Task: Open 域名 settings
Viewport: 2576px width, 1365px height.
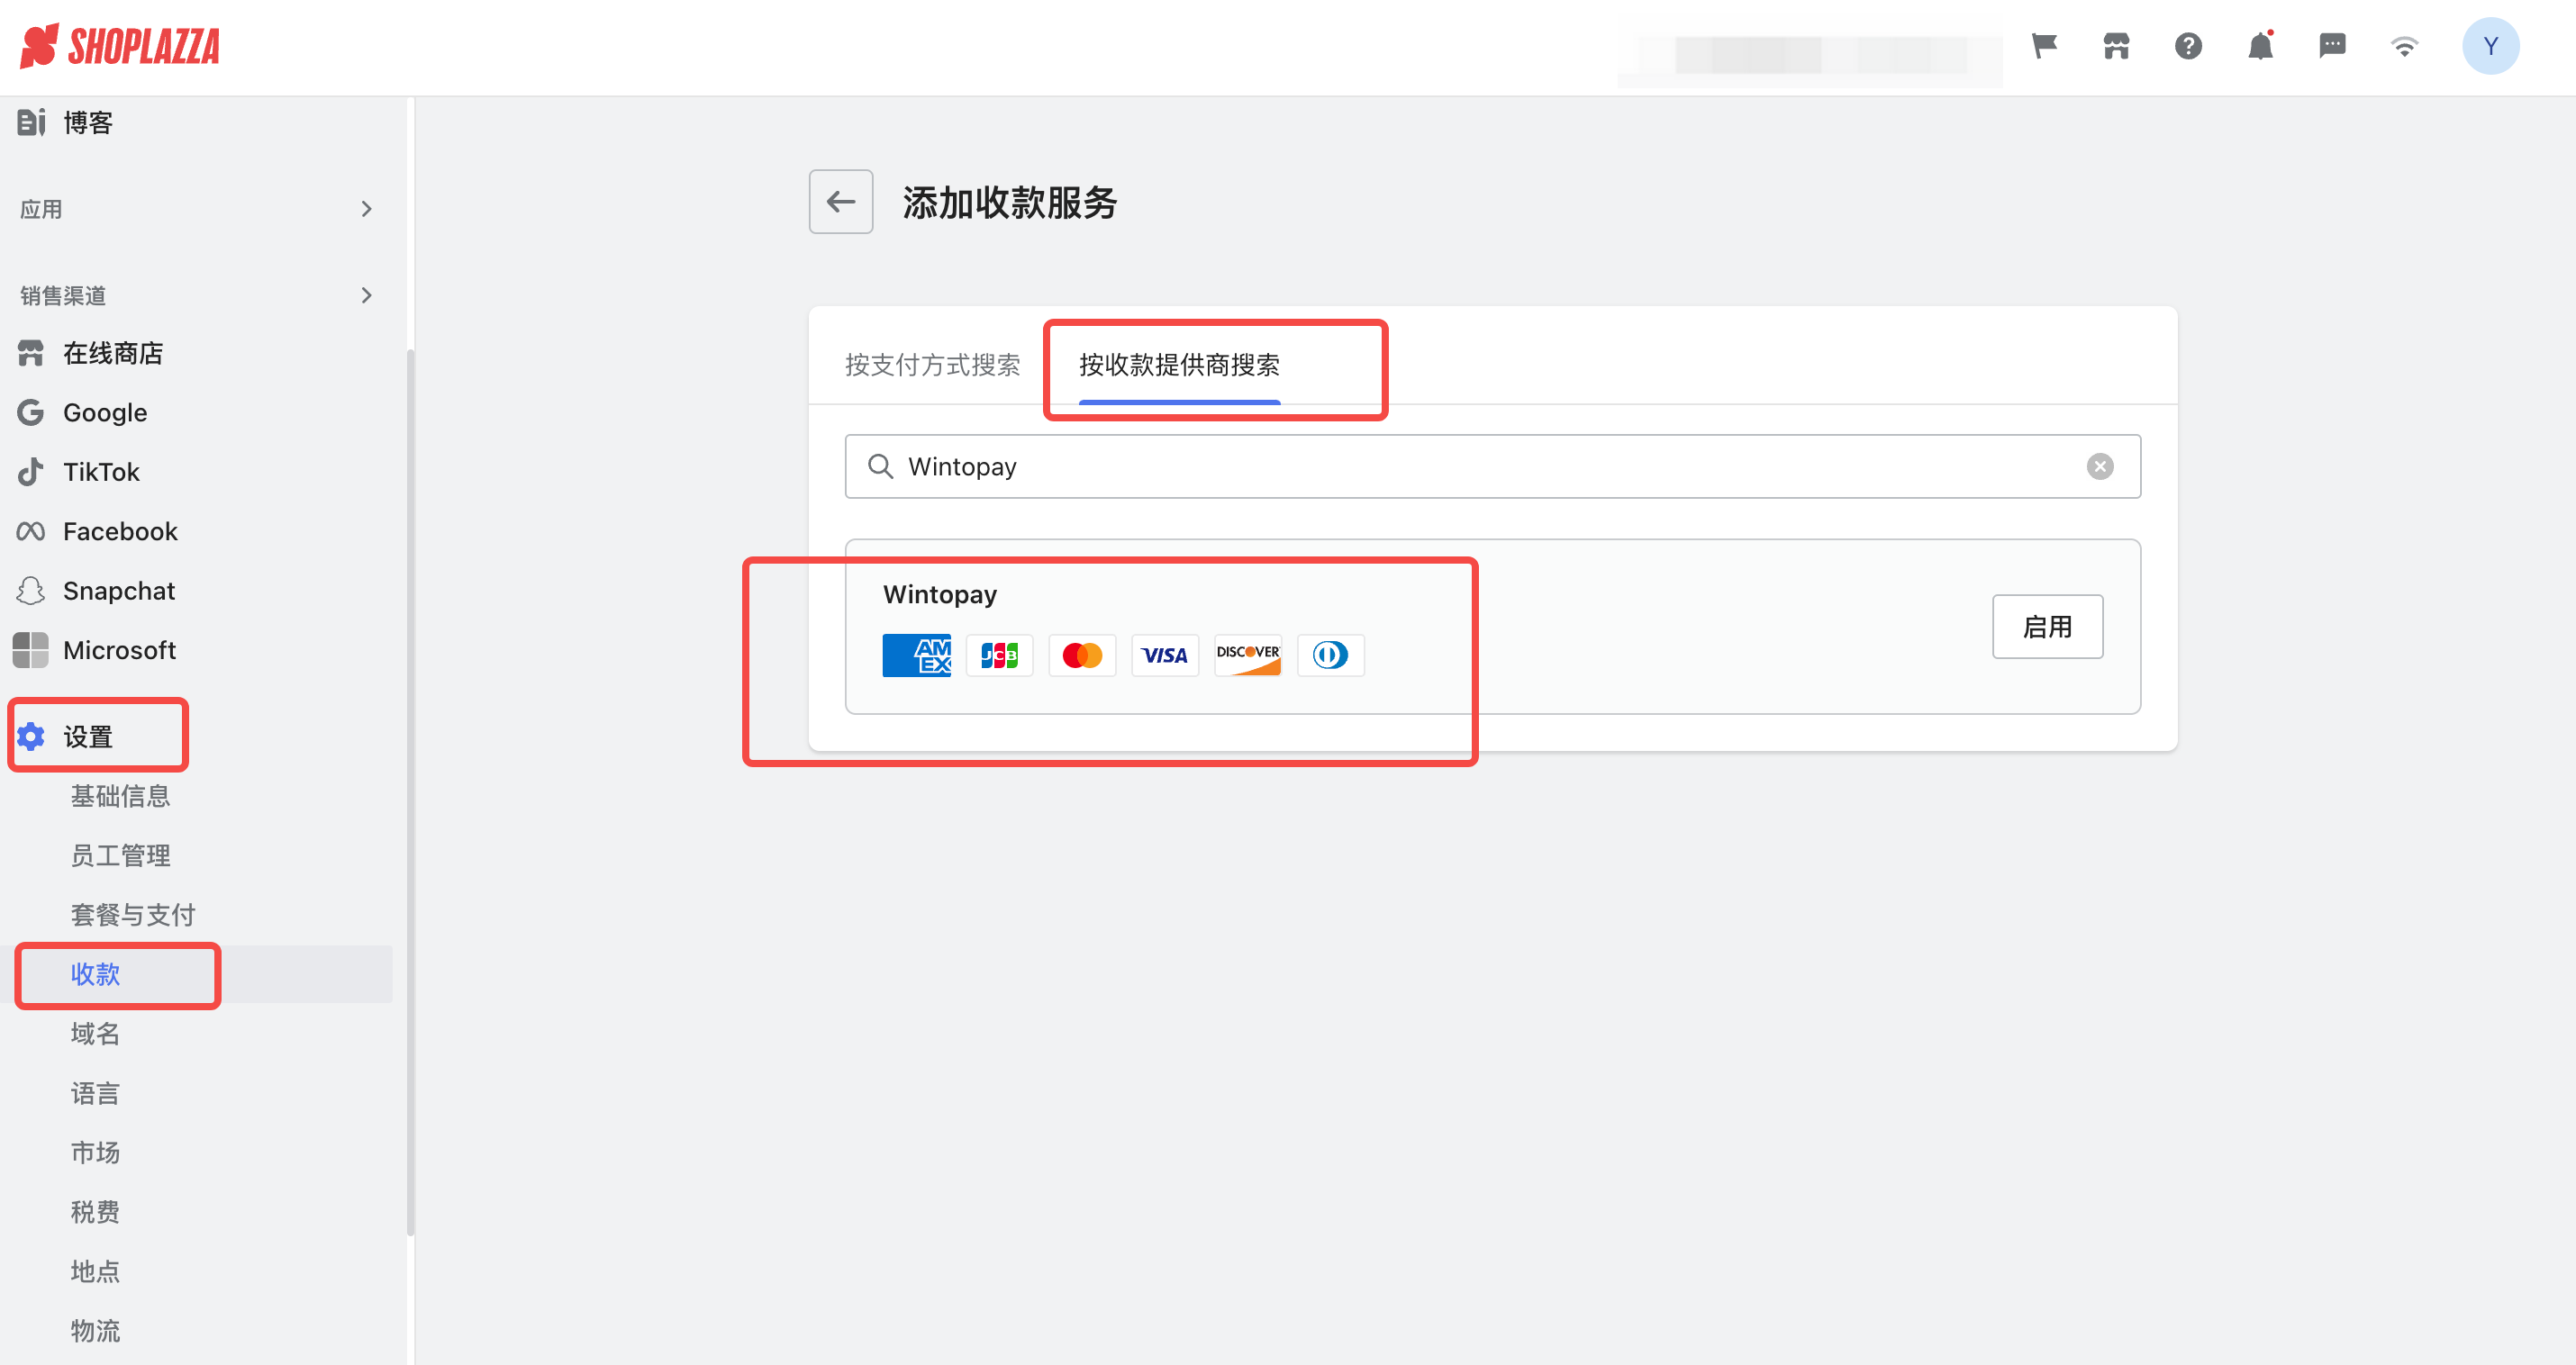Action: (x=95, y=1033)
